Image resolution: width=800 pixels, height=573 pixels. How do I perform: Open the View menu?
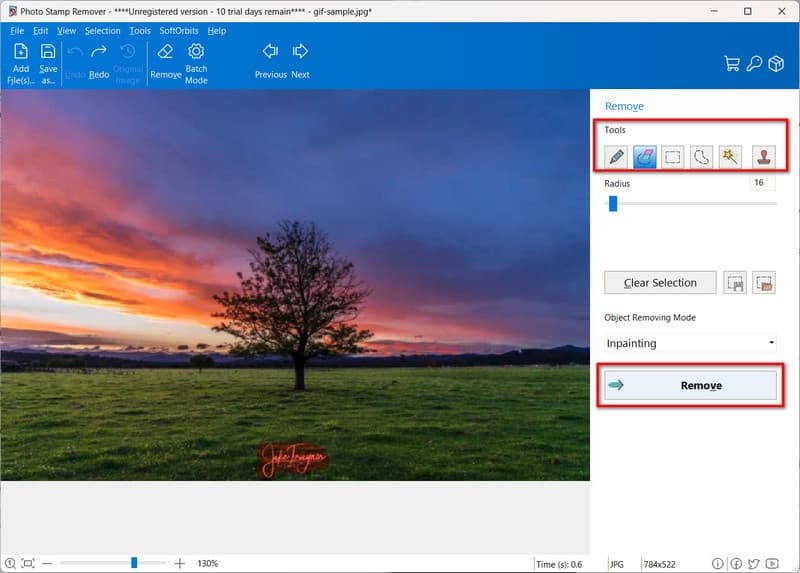pos(66,31)
